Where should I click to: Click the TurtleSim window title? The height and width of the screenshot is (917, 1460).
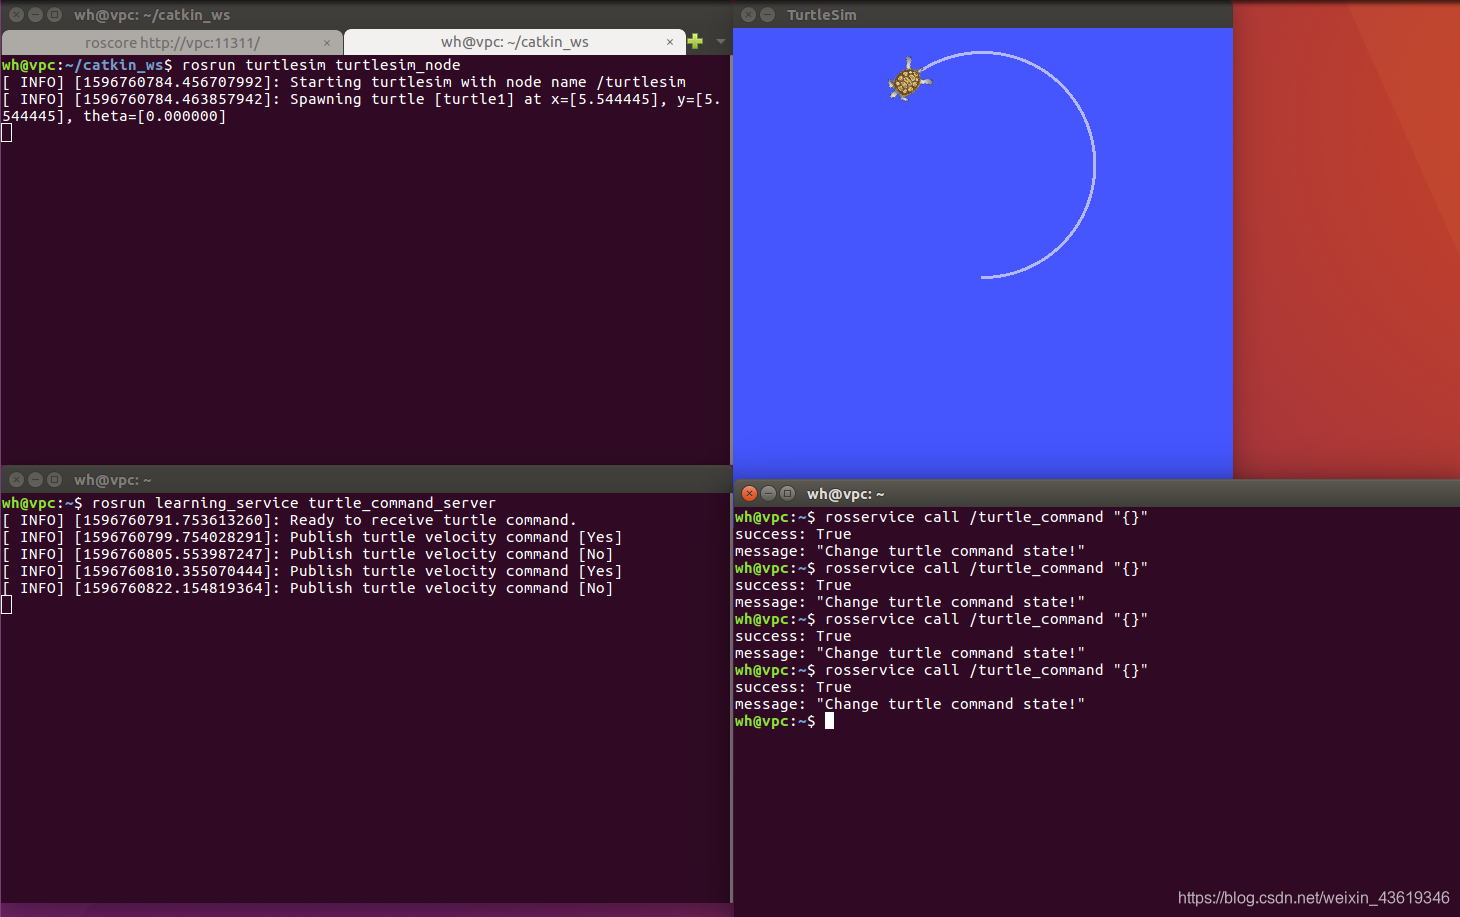[x=822, y=15]
